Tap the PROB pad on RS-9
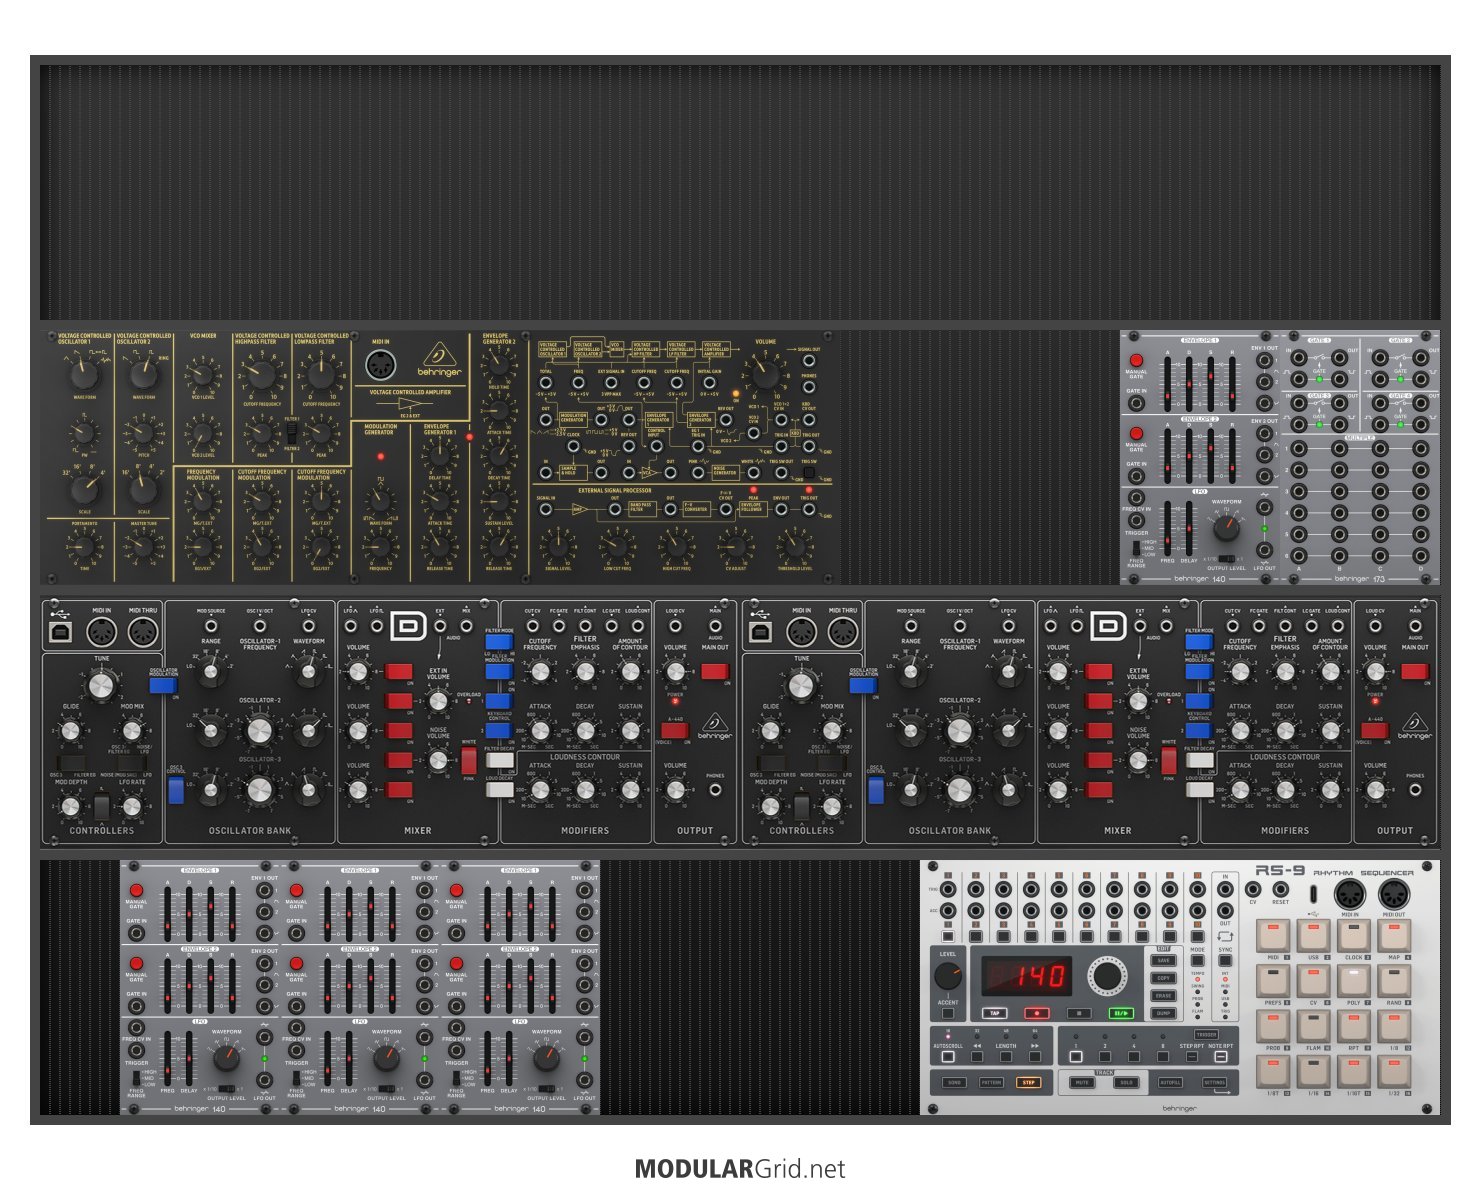The width and height of the screenshot is (1481, 1190). (1273, 1026)
